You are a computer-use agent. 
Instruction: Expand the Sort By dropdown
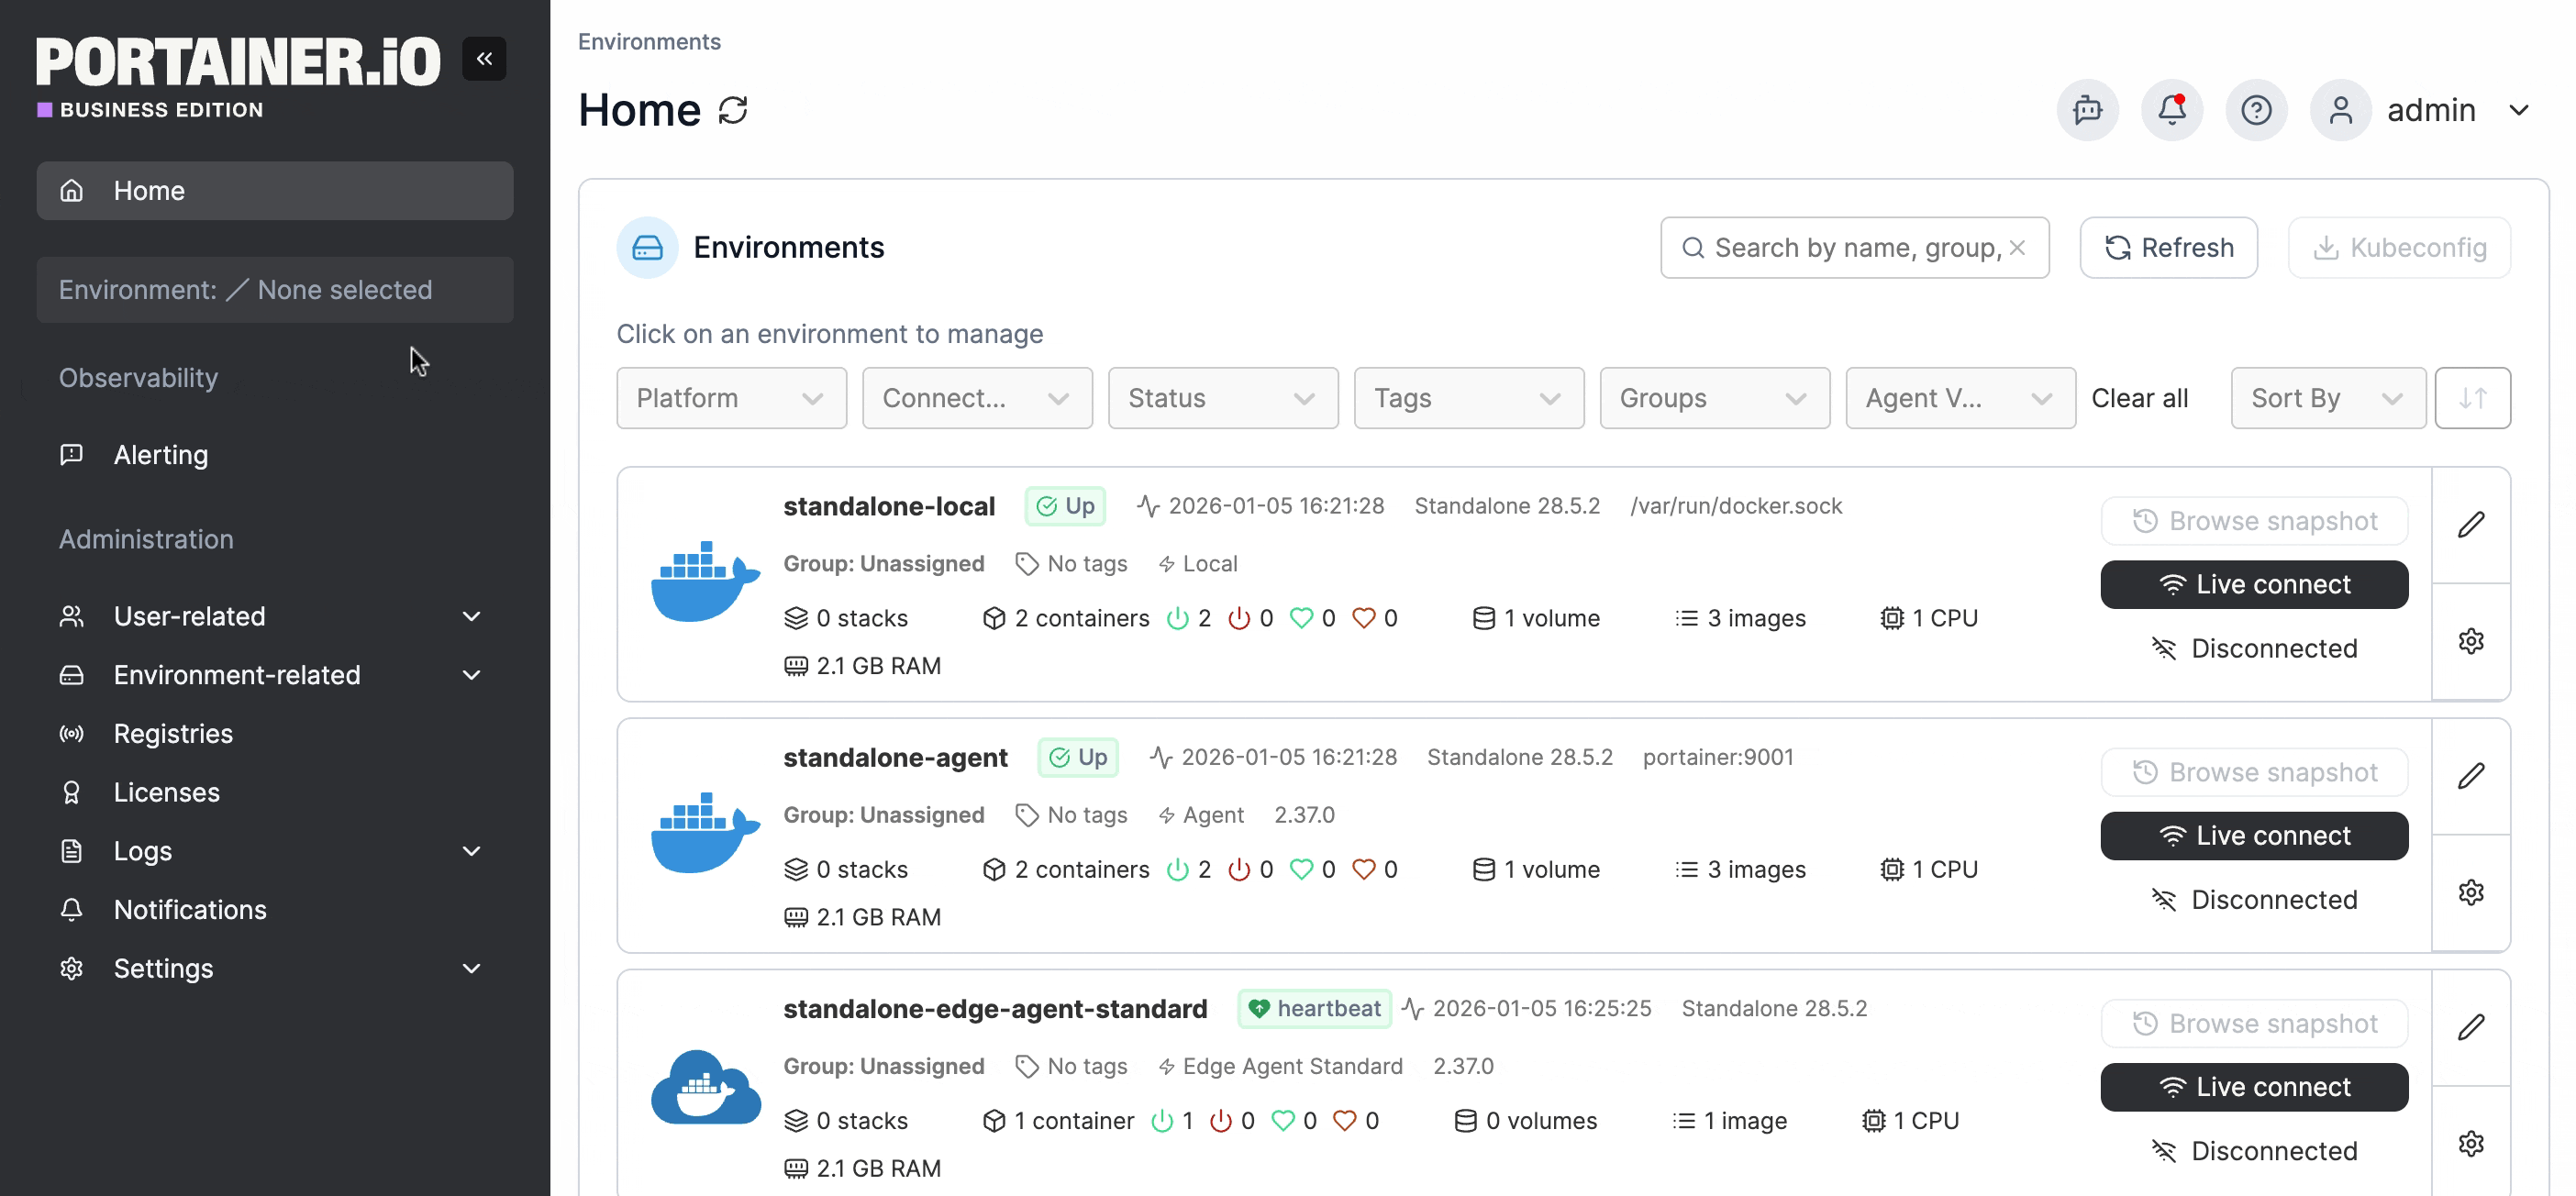click(2327, 398)
